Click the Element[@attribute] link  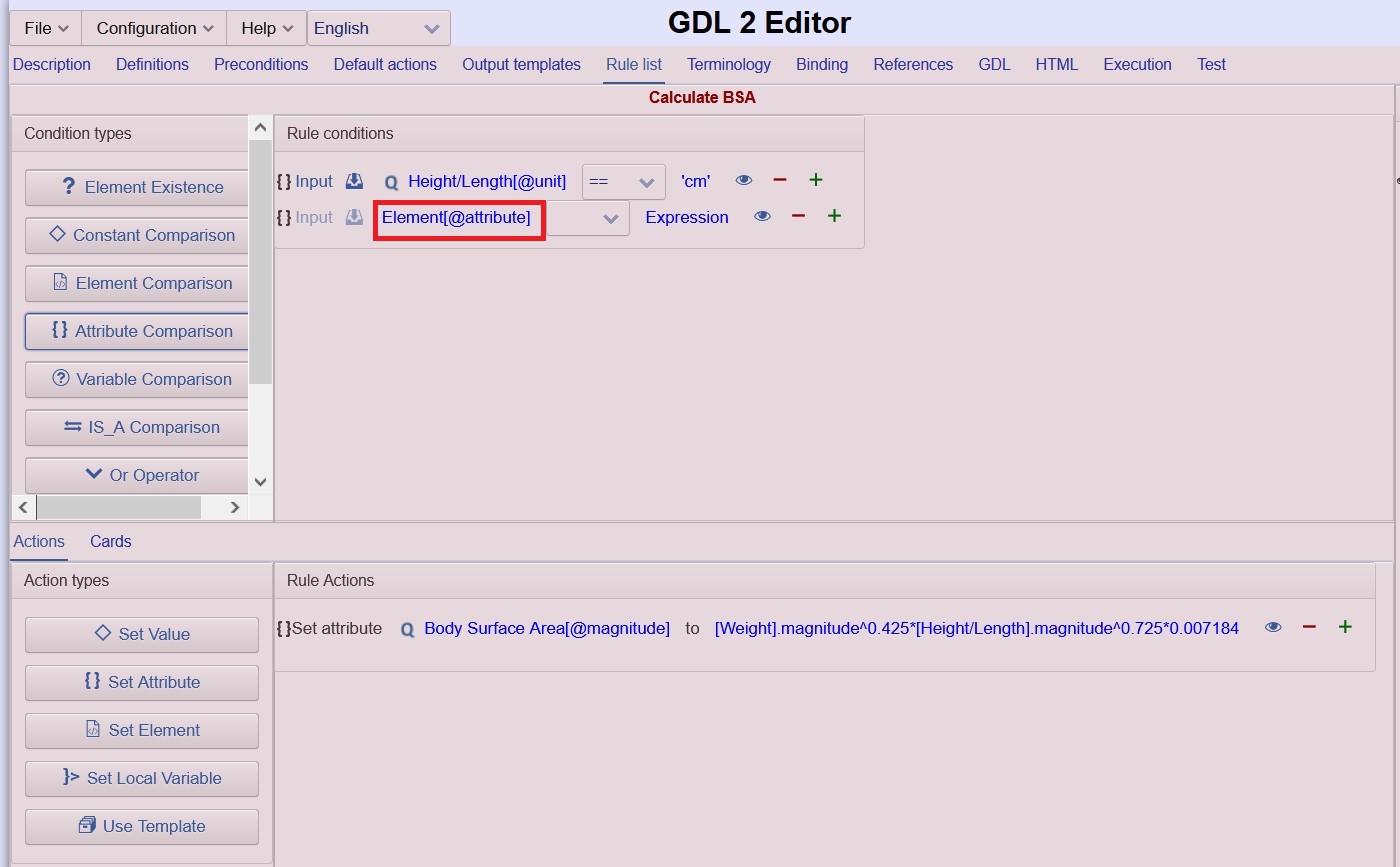(x=456, y=217)
